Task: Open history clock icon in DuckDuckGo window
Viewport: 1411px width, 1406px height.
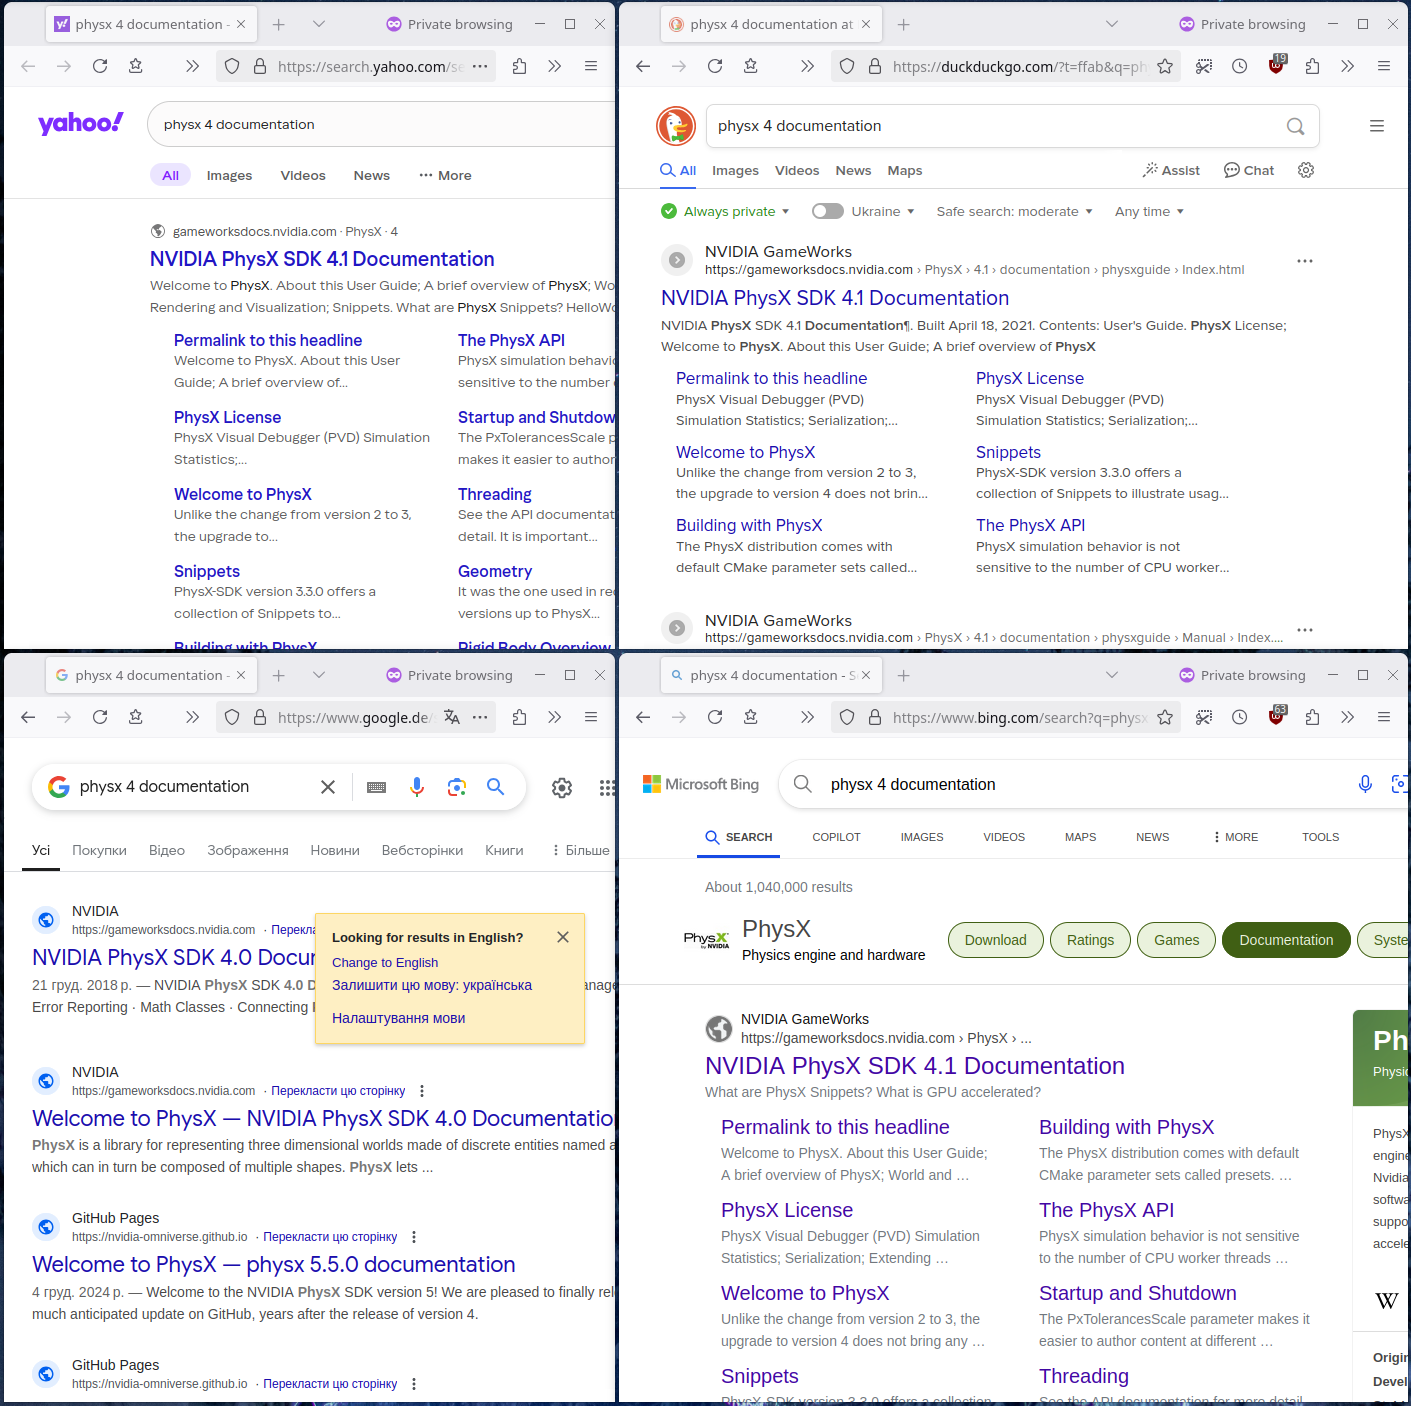Action: [x=1239, y=66]
